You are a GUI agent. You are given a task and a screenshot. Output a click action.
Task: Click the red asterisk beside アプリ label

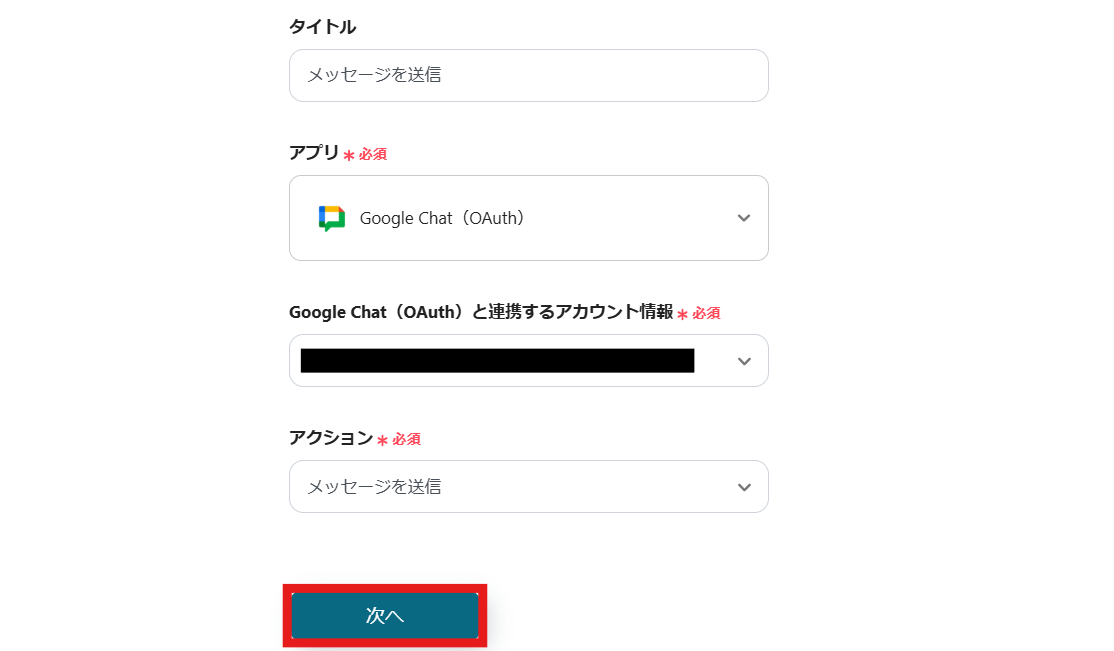pos(349,155)
